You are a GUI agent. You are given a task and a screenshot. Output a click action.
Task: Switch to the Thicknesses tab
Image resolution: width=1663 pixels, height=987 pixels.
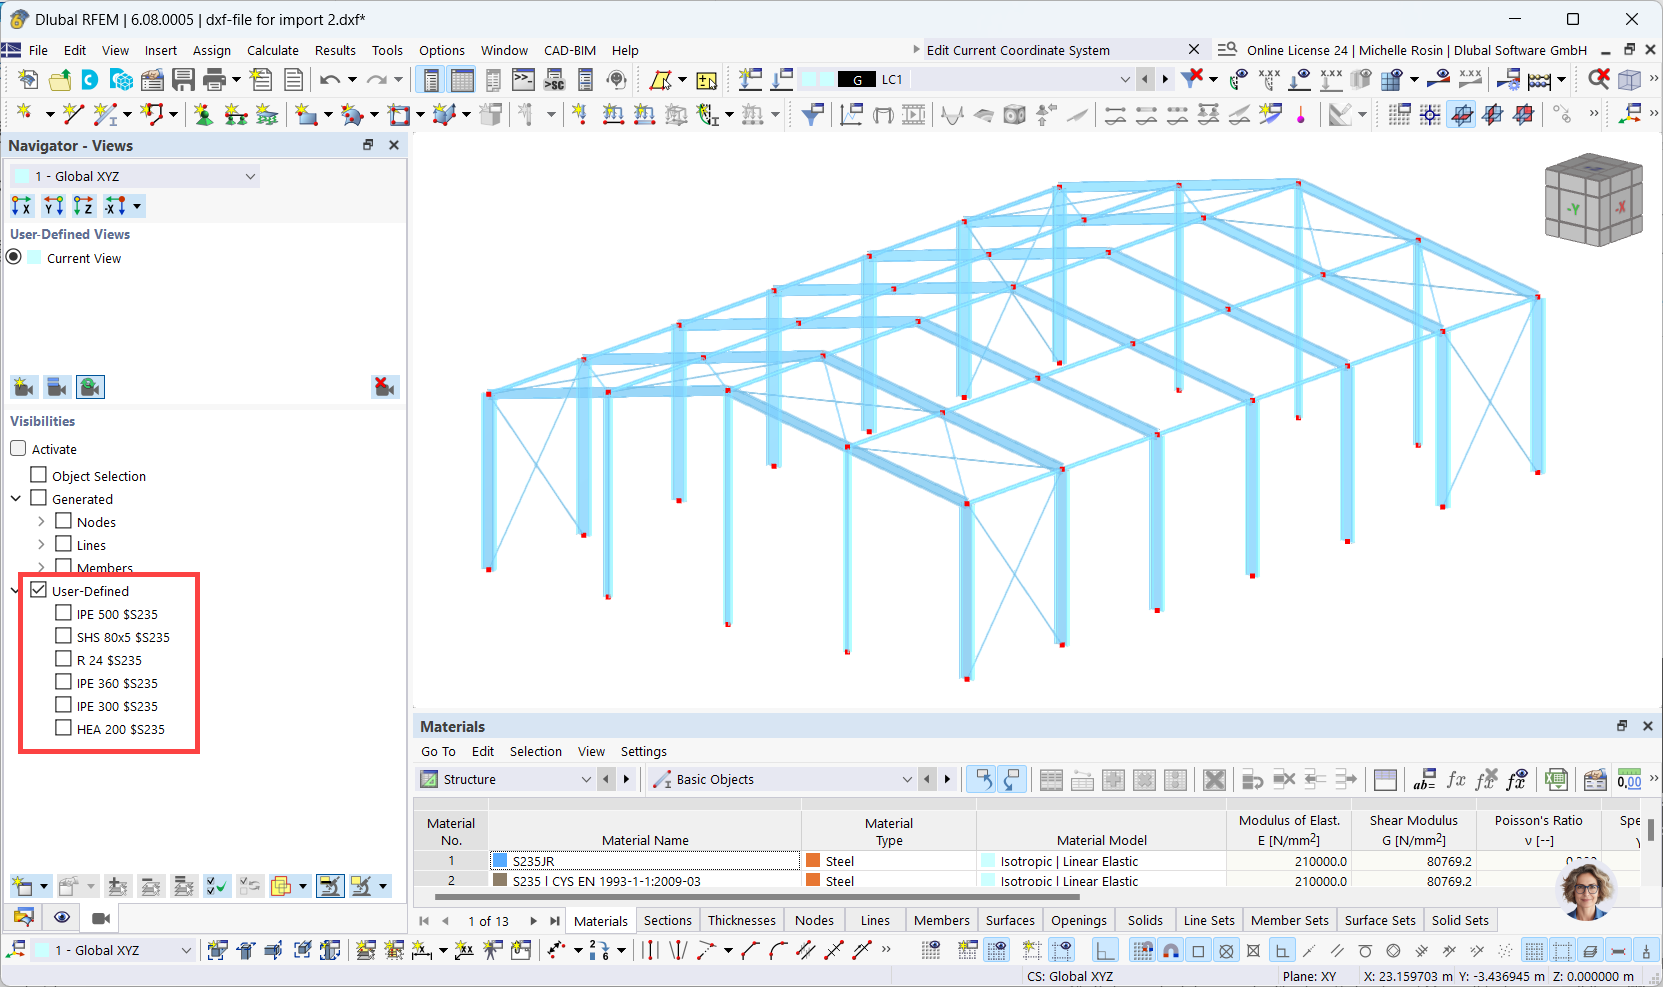(x=742, y=920)
